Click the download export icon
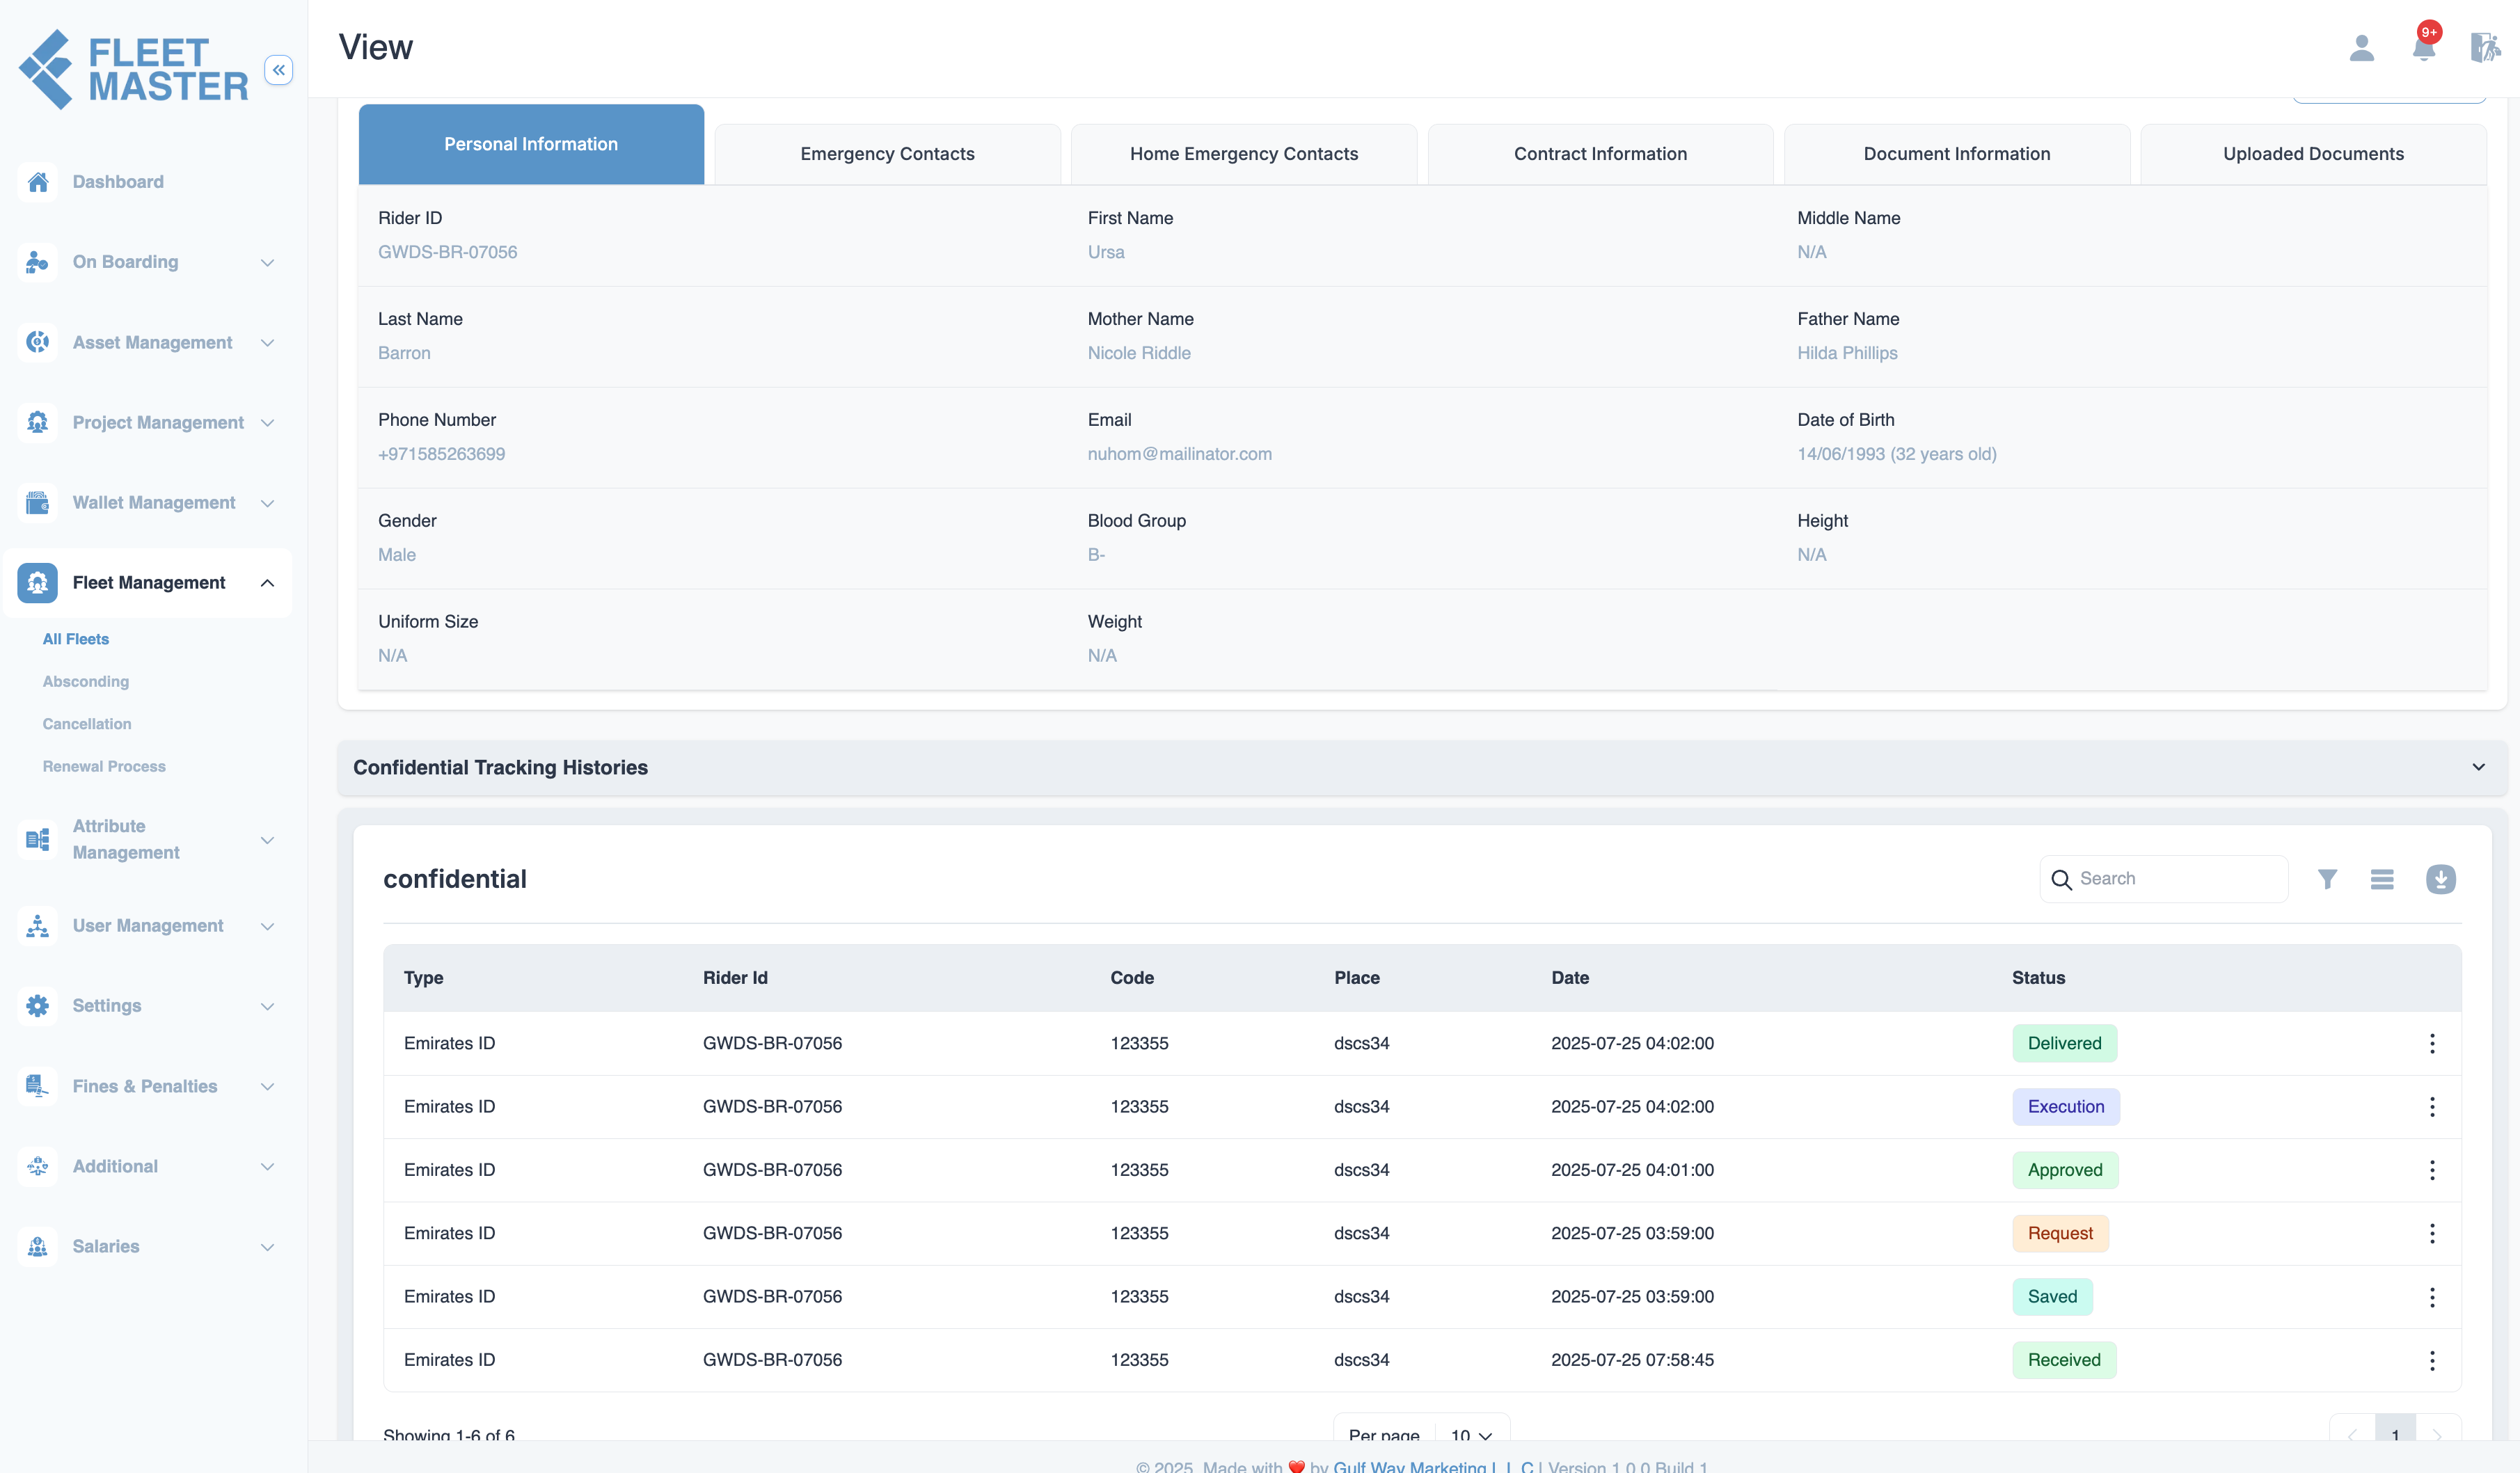Screen dimensions: 2520x1473 2441,879
